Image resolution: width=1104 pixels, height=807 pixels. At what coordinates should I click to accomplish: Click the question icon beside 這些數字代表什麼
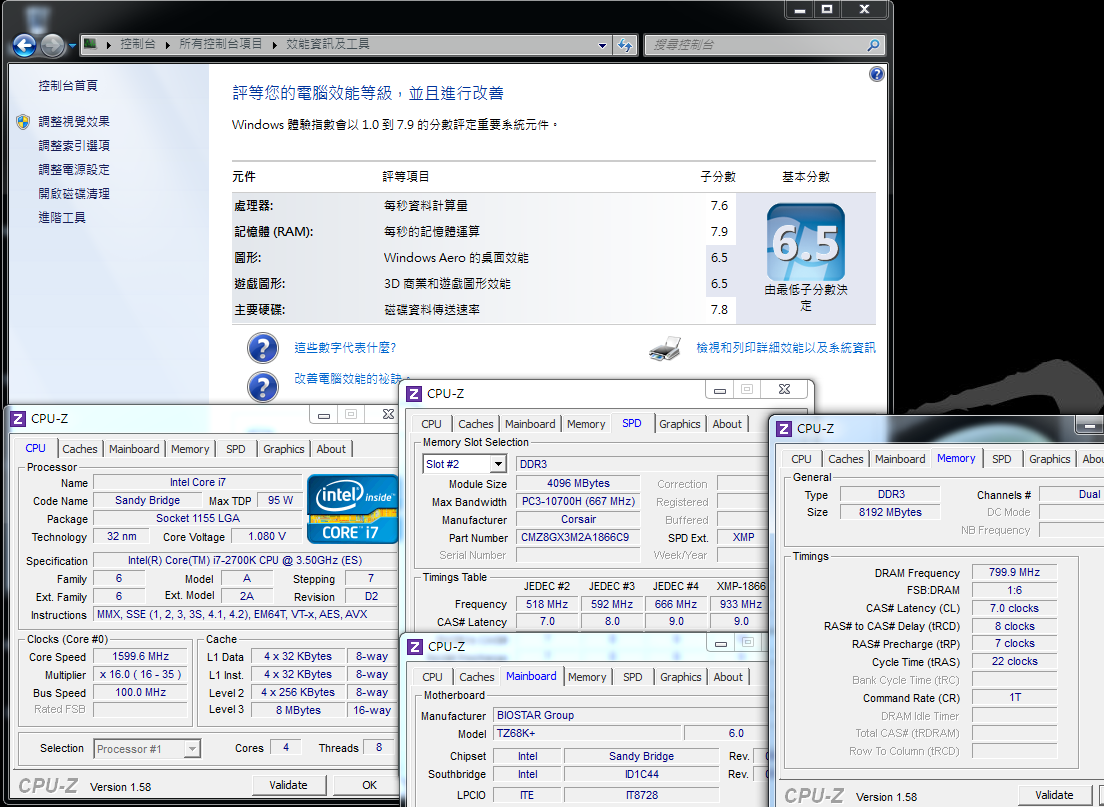click(x=263, y=348)
